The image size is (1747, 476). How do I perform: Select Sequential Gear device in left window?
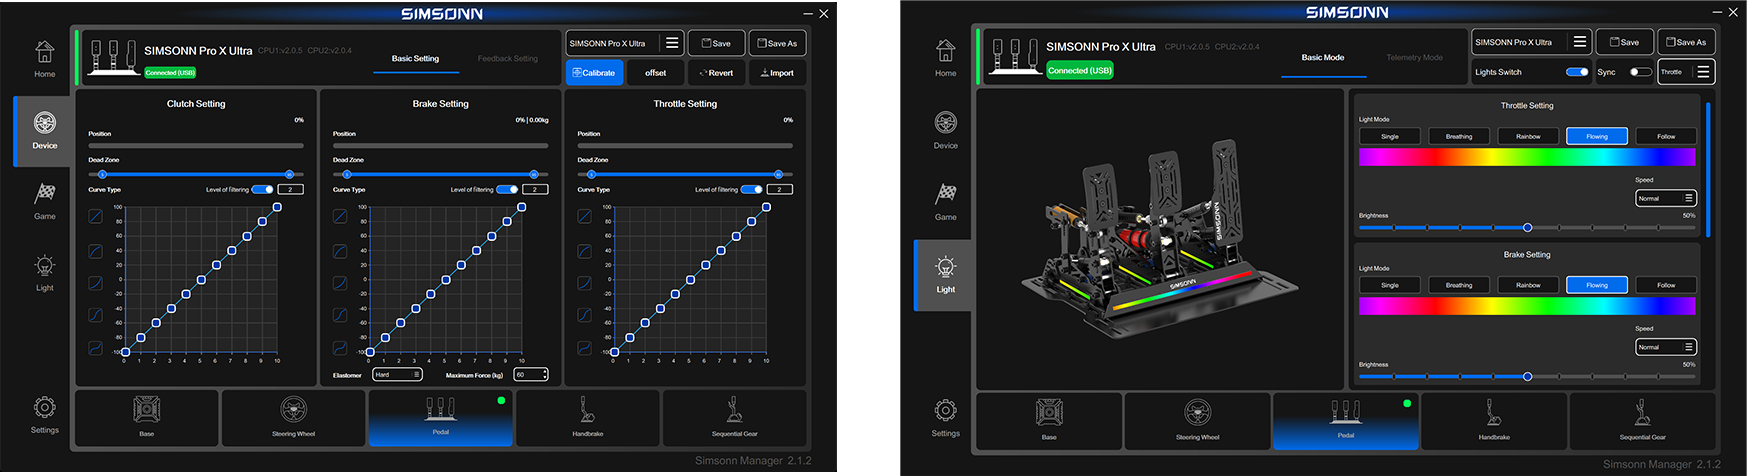tap(734, 417)
